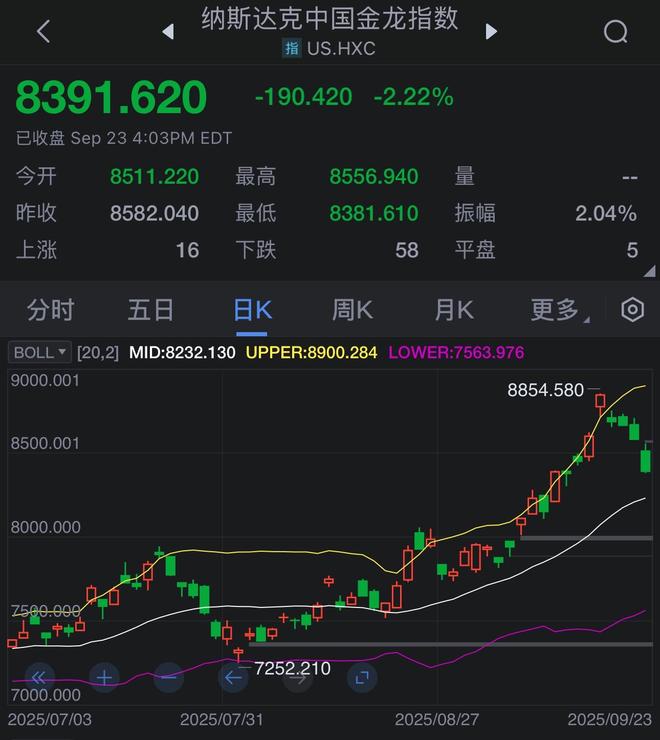Tap the amplitude value 2.04%
Viewport: 660px width, 740px height.
pos(606,213)
